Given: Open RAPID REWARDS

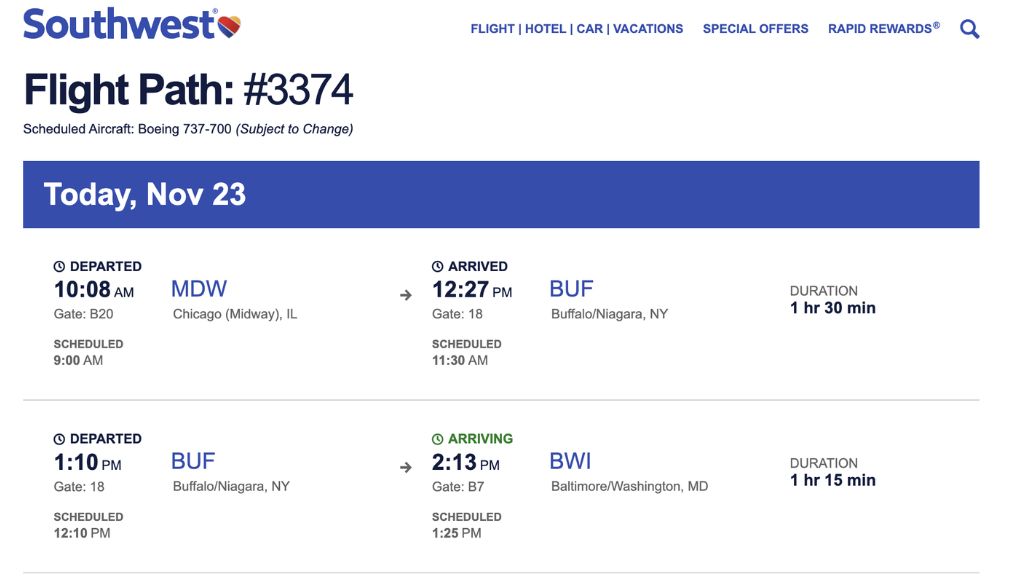Looking at the screenshot, I should (880, 28).
